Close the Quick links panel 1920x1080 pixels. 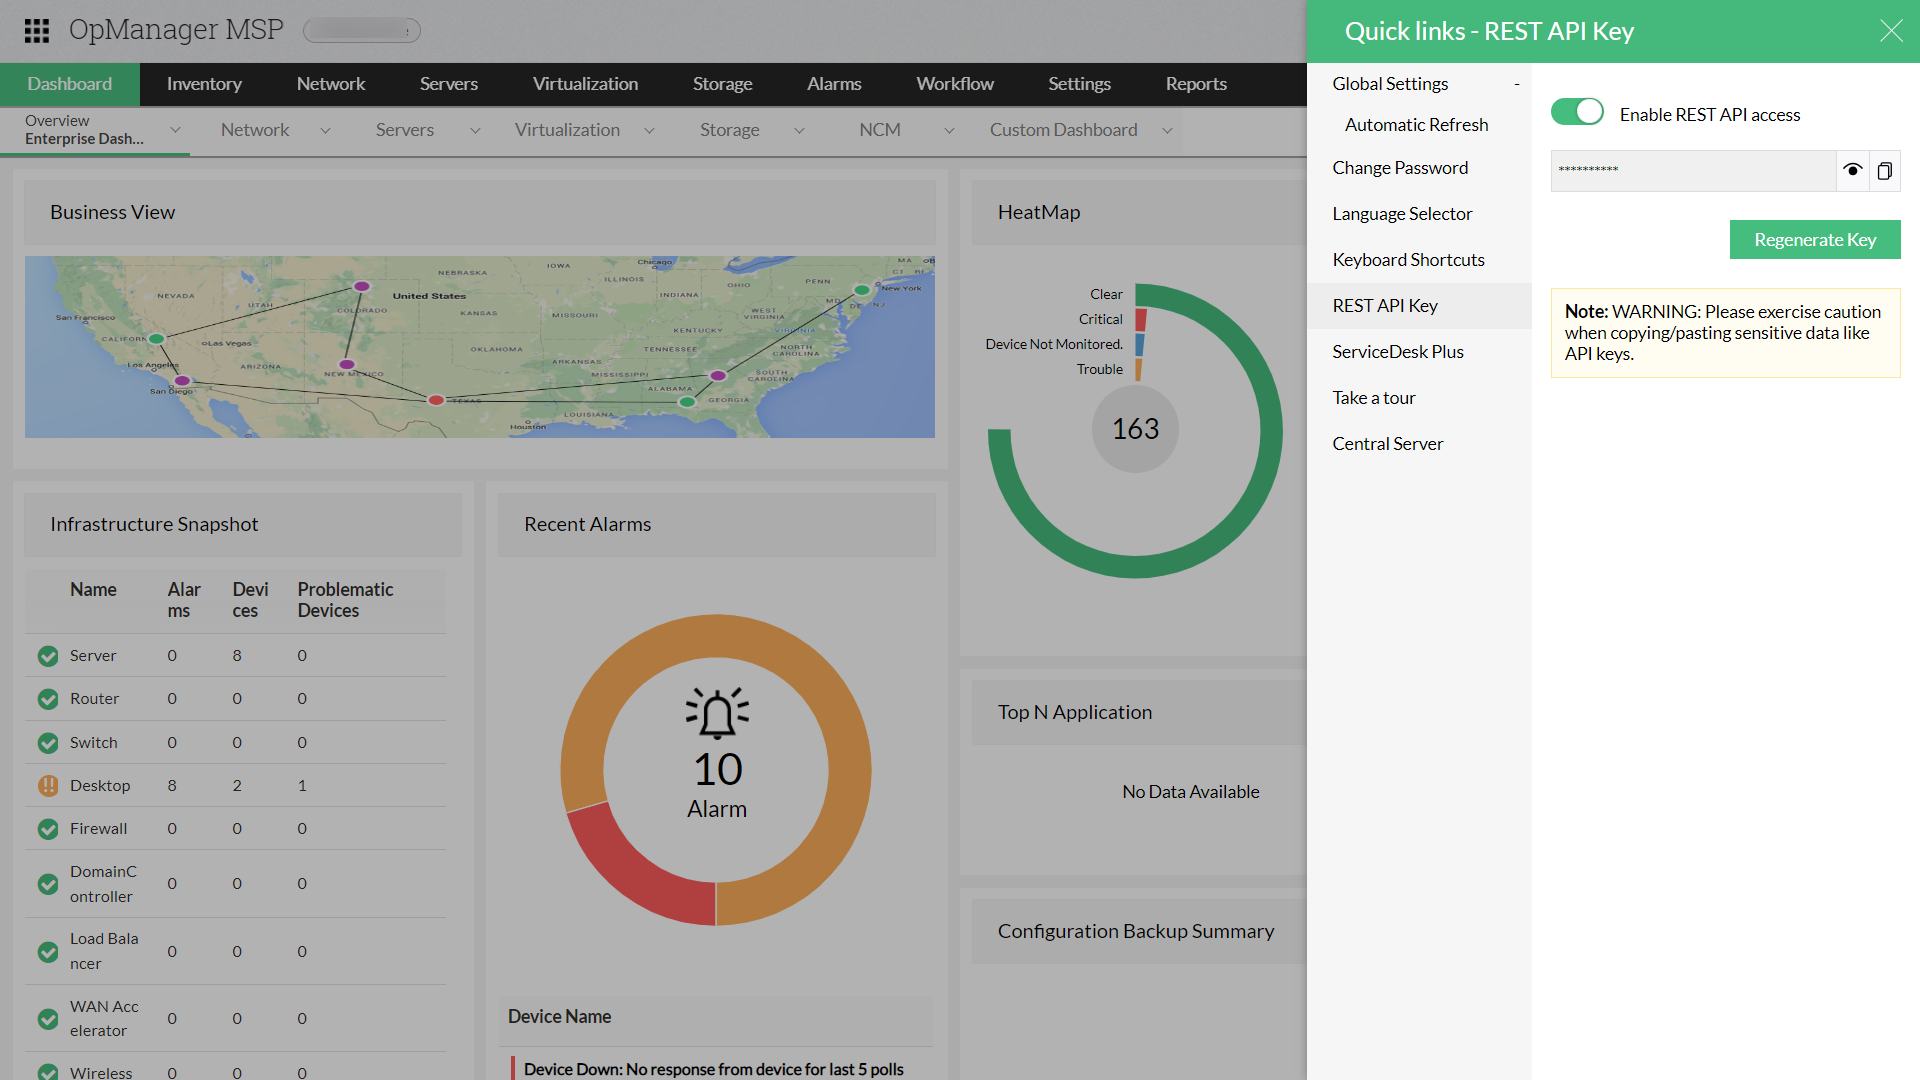point(1890,31)
